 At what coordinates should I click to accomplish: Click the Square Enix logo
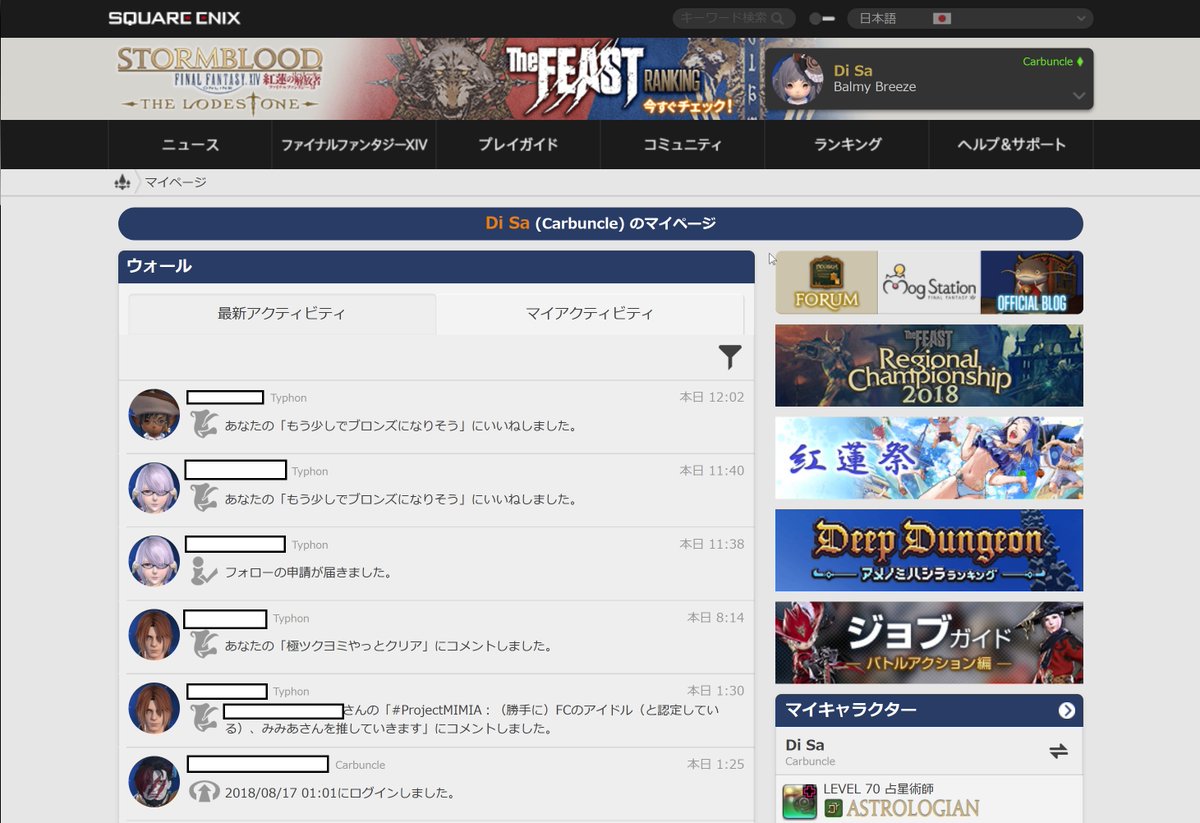(174, 18)
